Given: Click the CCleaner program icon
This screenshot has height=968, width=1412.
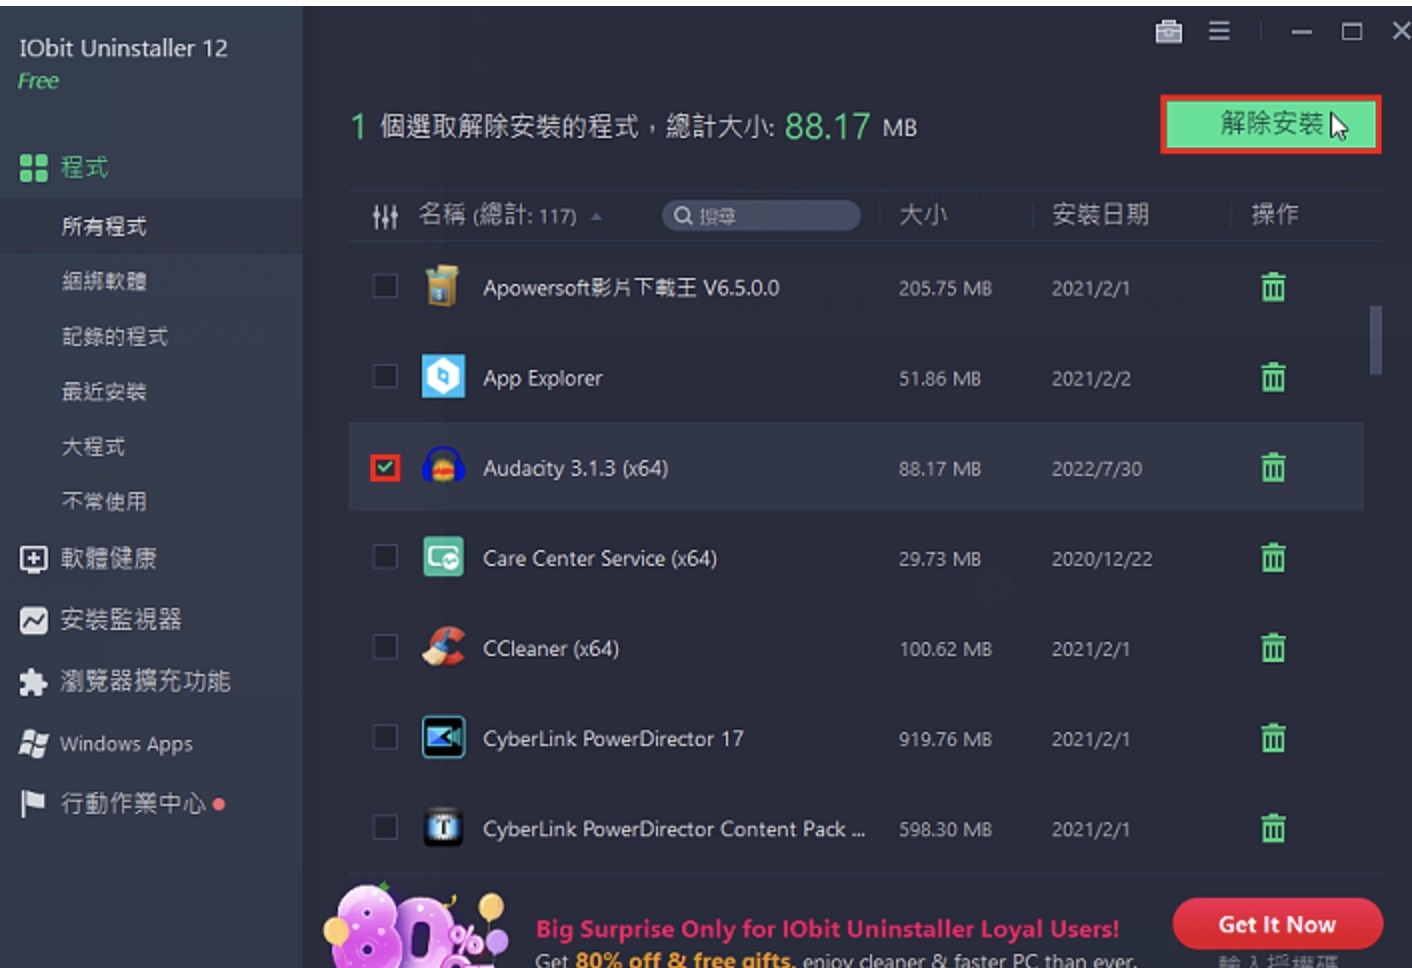Looking at the screenshot, I should click(x=443, y=647).
